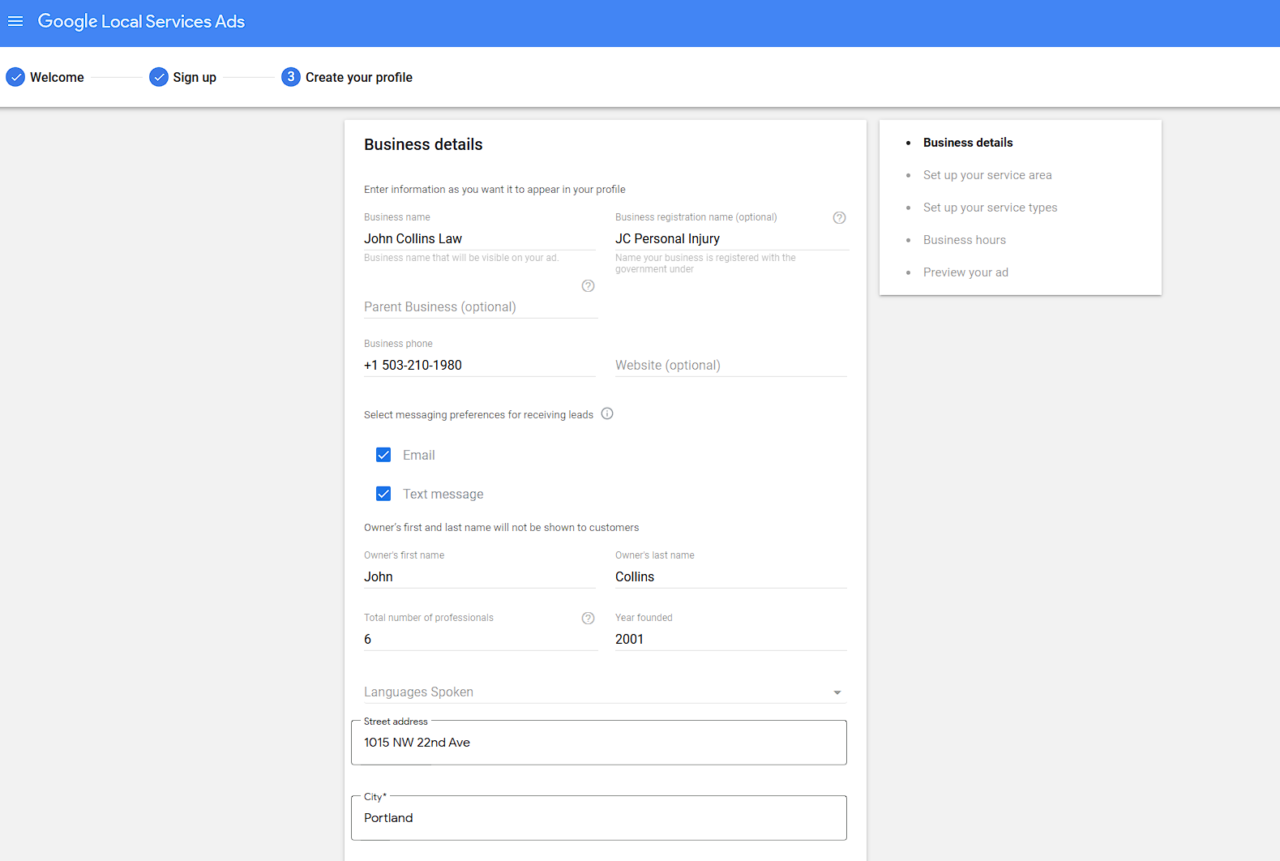Click help icon for Total number of professionals

pyautogui.click(x=588, y=618)
